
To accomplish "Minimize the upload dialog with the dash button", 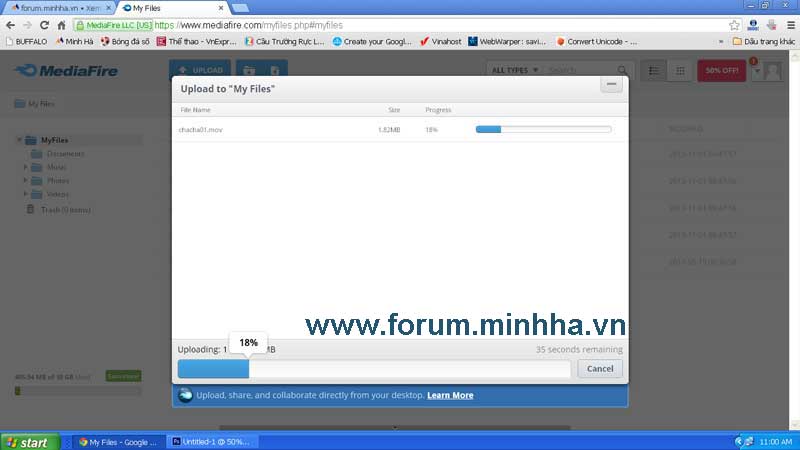I will tap(611, 84).
